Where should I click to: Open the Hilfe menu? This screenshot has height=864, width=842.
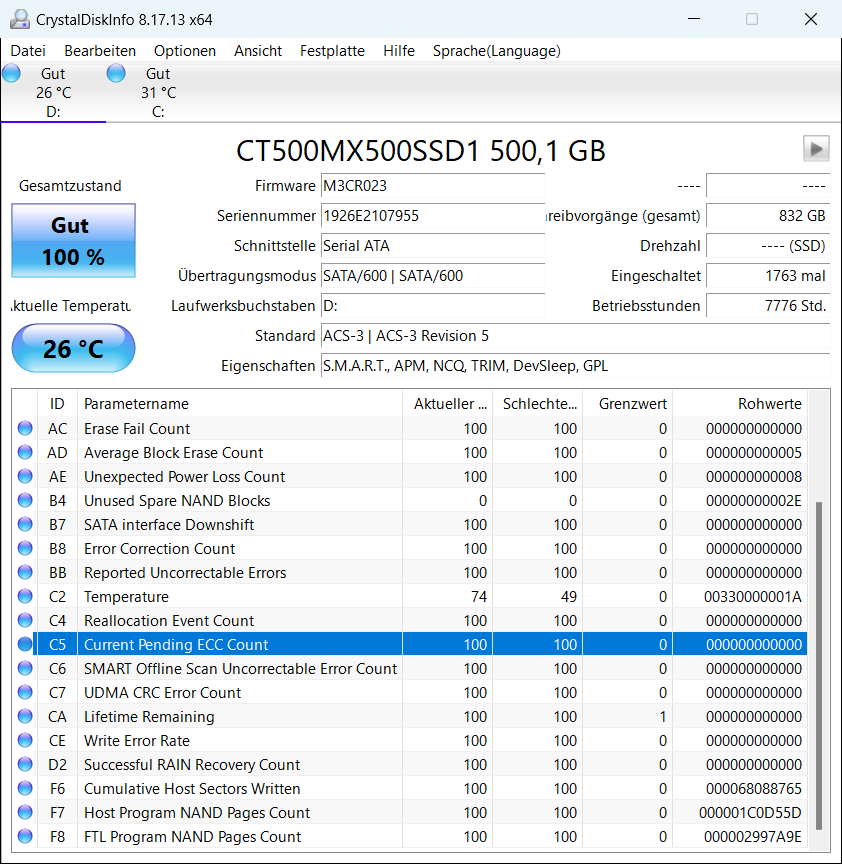click(x=399, y=51)
